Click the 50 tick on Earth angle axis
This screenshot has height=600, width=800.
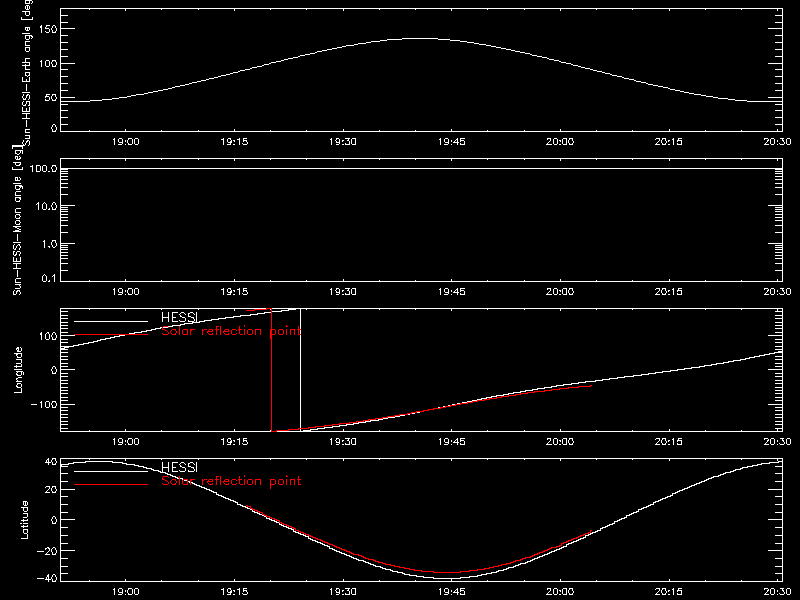[51, 97]
